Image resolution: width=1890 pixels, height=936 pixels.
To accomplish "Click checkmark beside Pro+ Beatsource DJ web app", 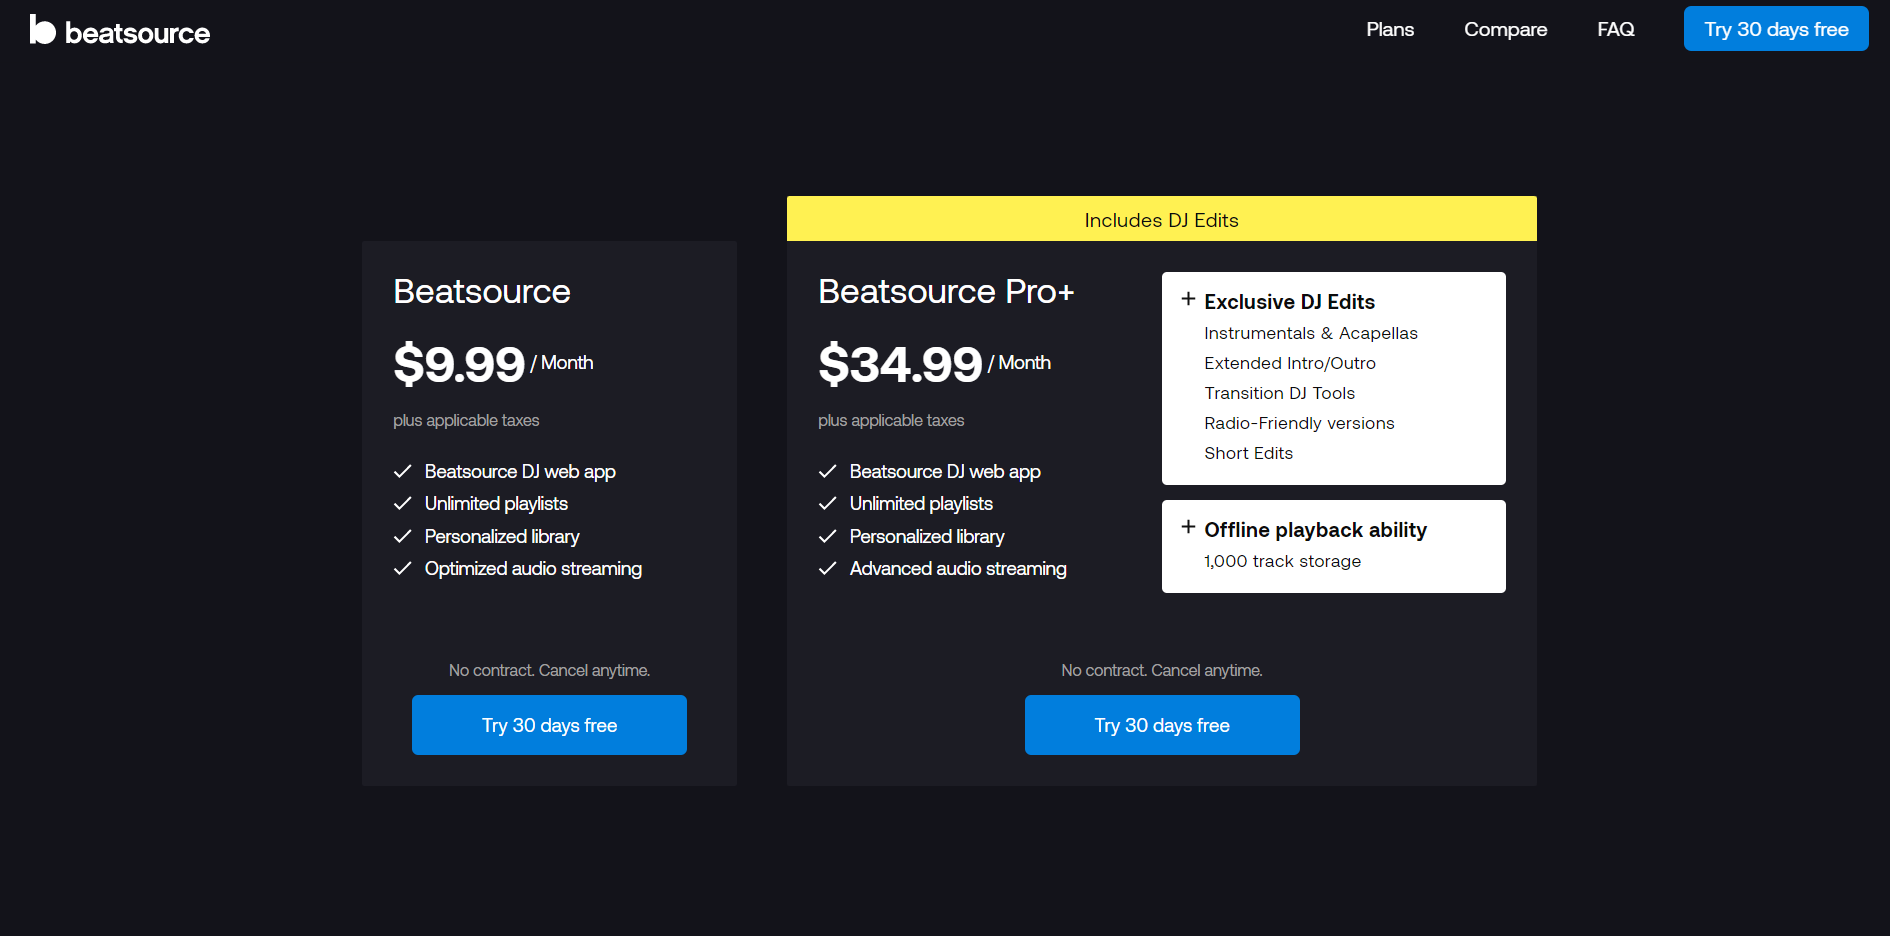I will pyautogui.click(x=828, y=472).
